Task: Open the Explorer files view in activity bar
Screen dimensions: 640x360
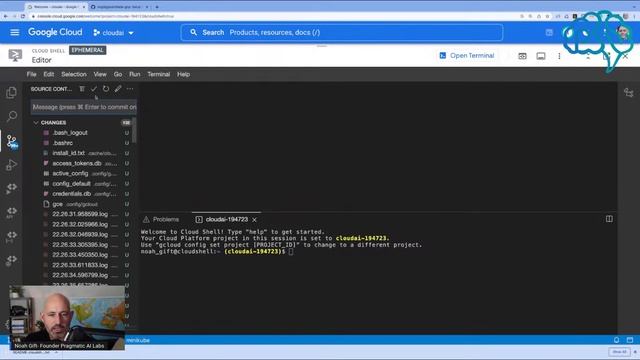Action: point(11,93)
